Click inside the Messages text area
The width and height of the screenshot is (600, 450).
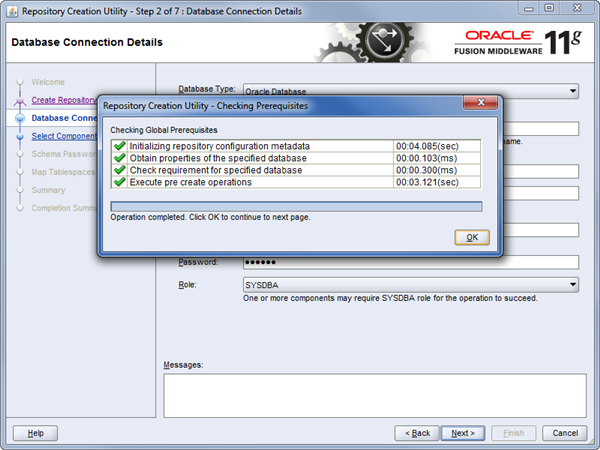(375, 395)
